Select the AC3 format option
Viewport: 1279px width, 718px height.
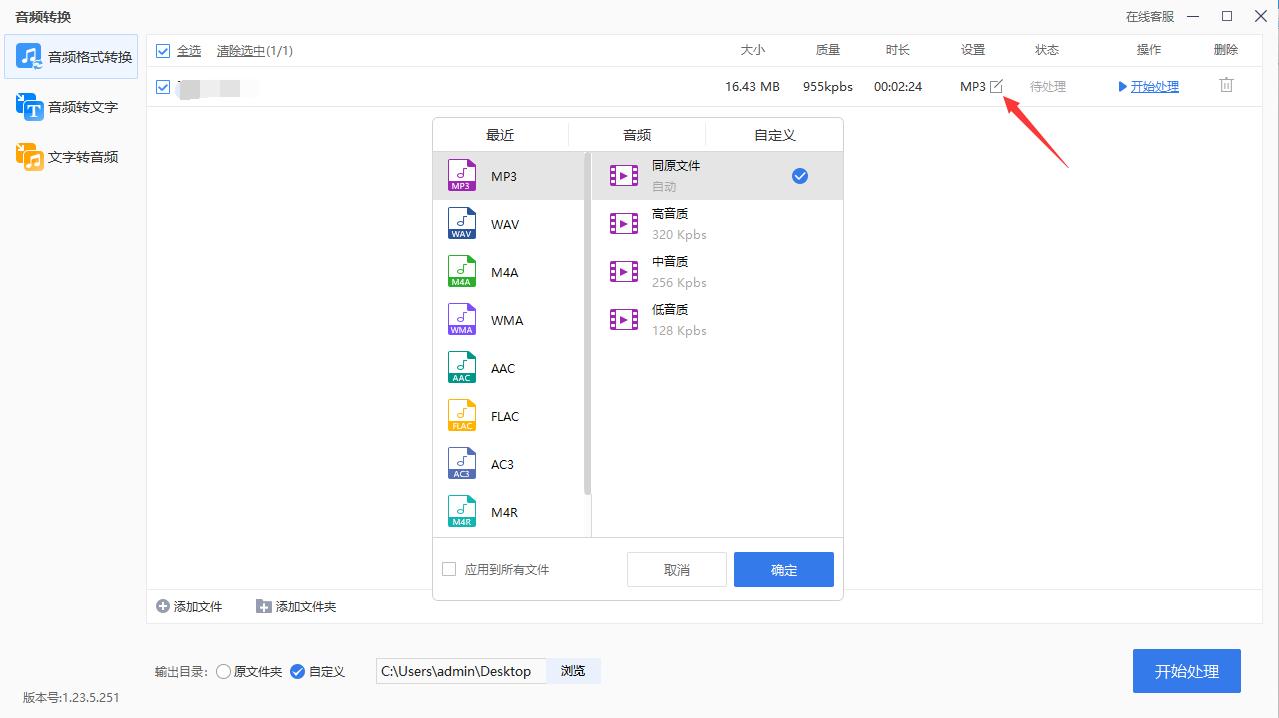click(505, 463)
